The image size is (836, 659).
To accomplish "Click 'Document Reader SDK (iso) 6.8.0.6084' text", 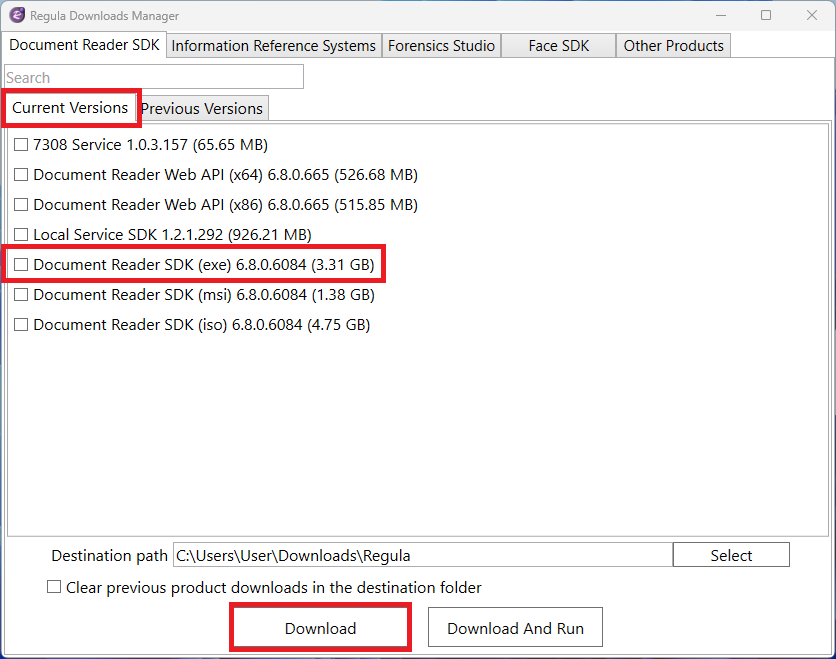I will click(168, 324).
